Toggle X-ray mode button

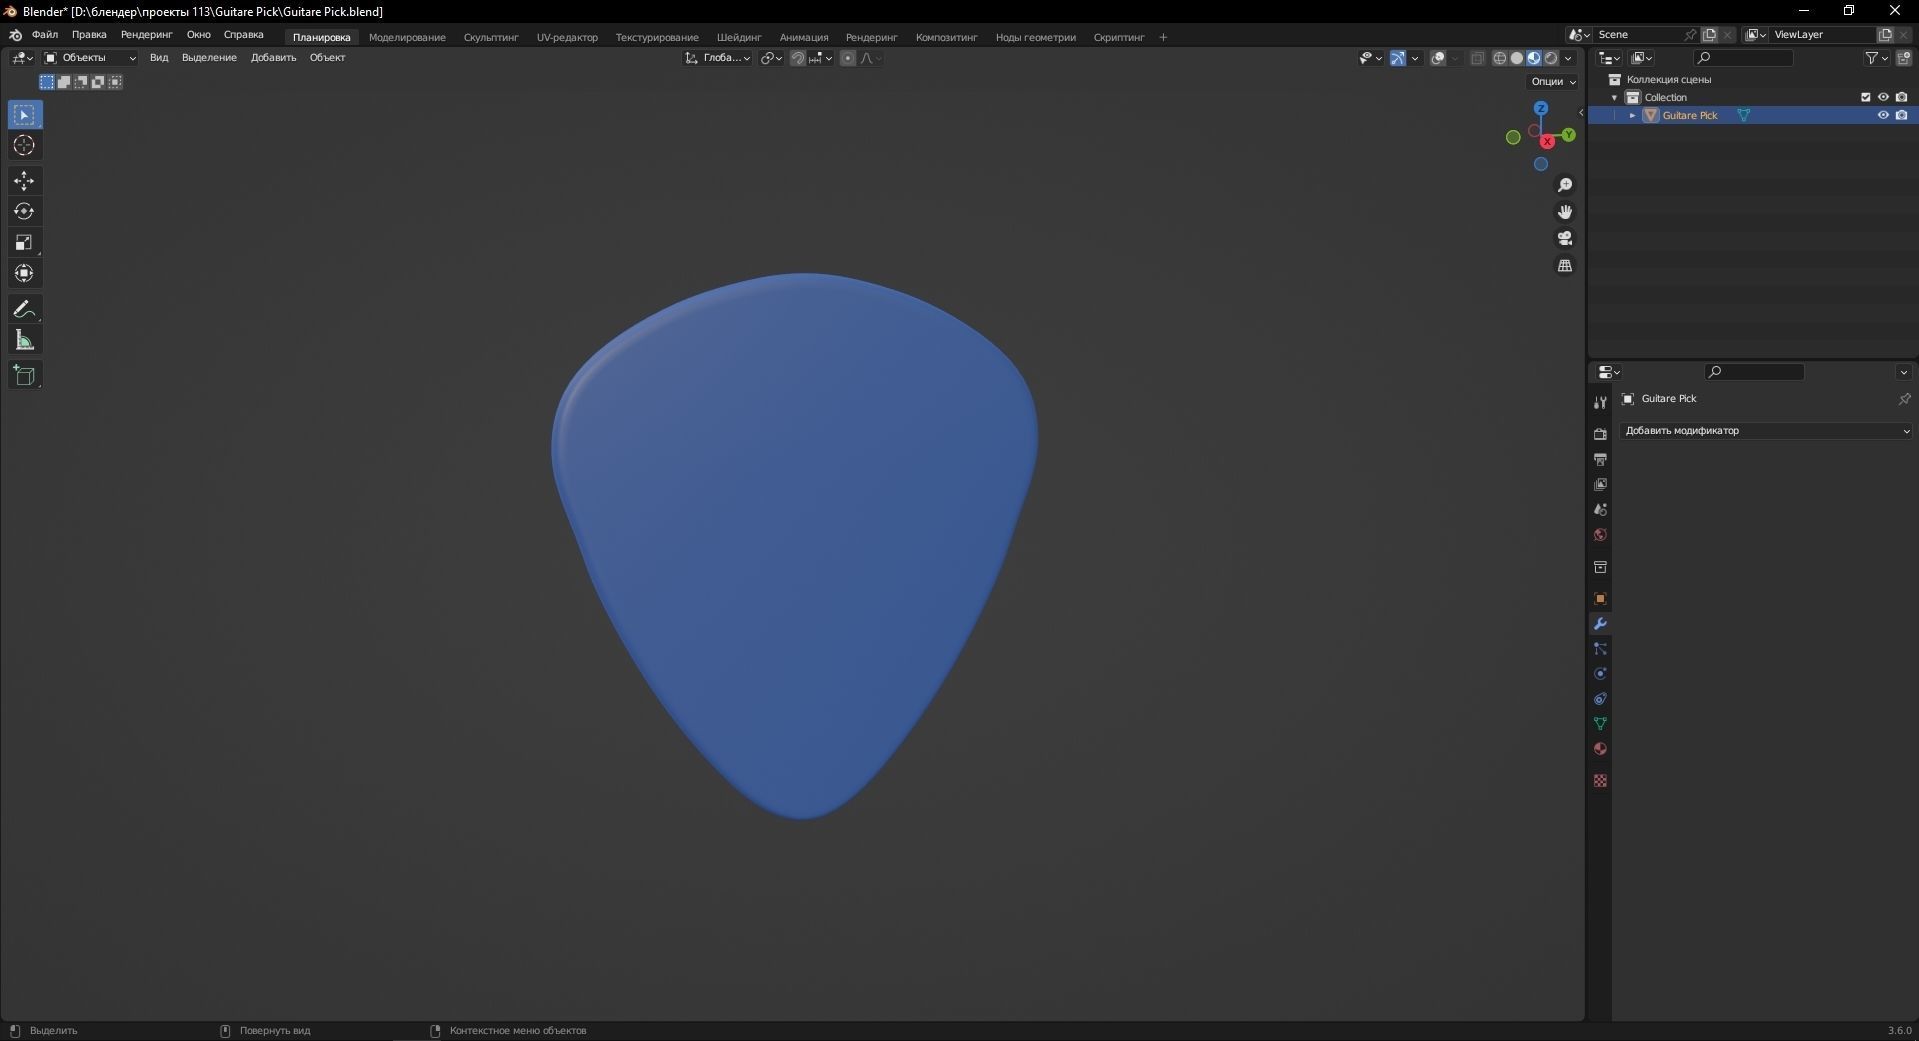tap(1477, 58)
